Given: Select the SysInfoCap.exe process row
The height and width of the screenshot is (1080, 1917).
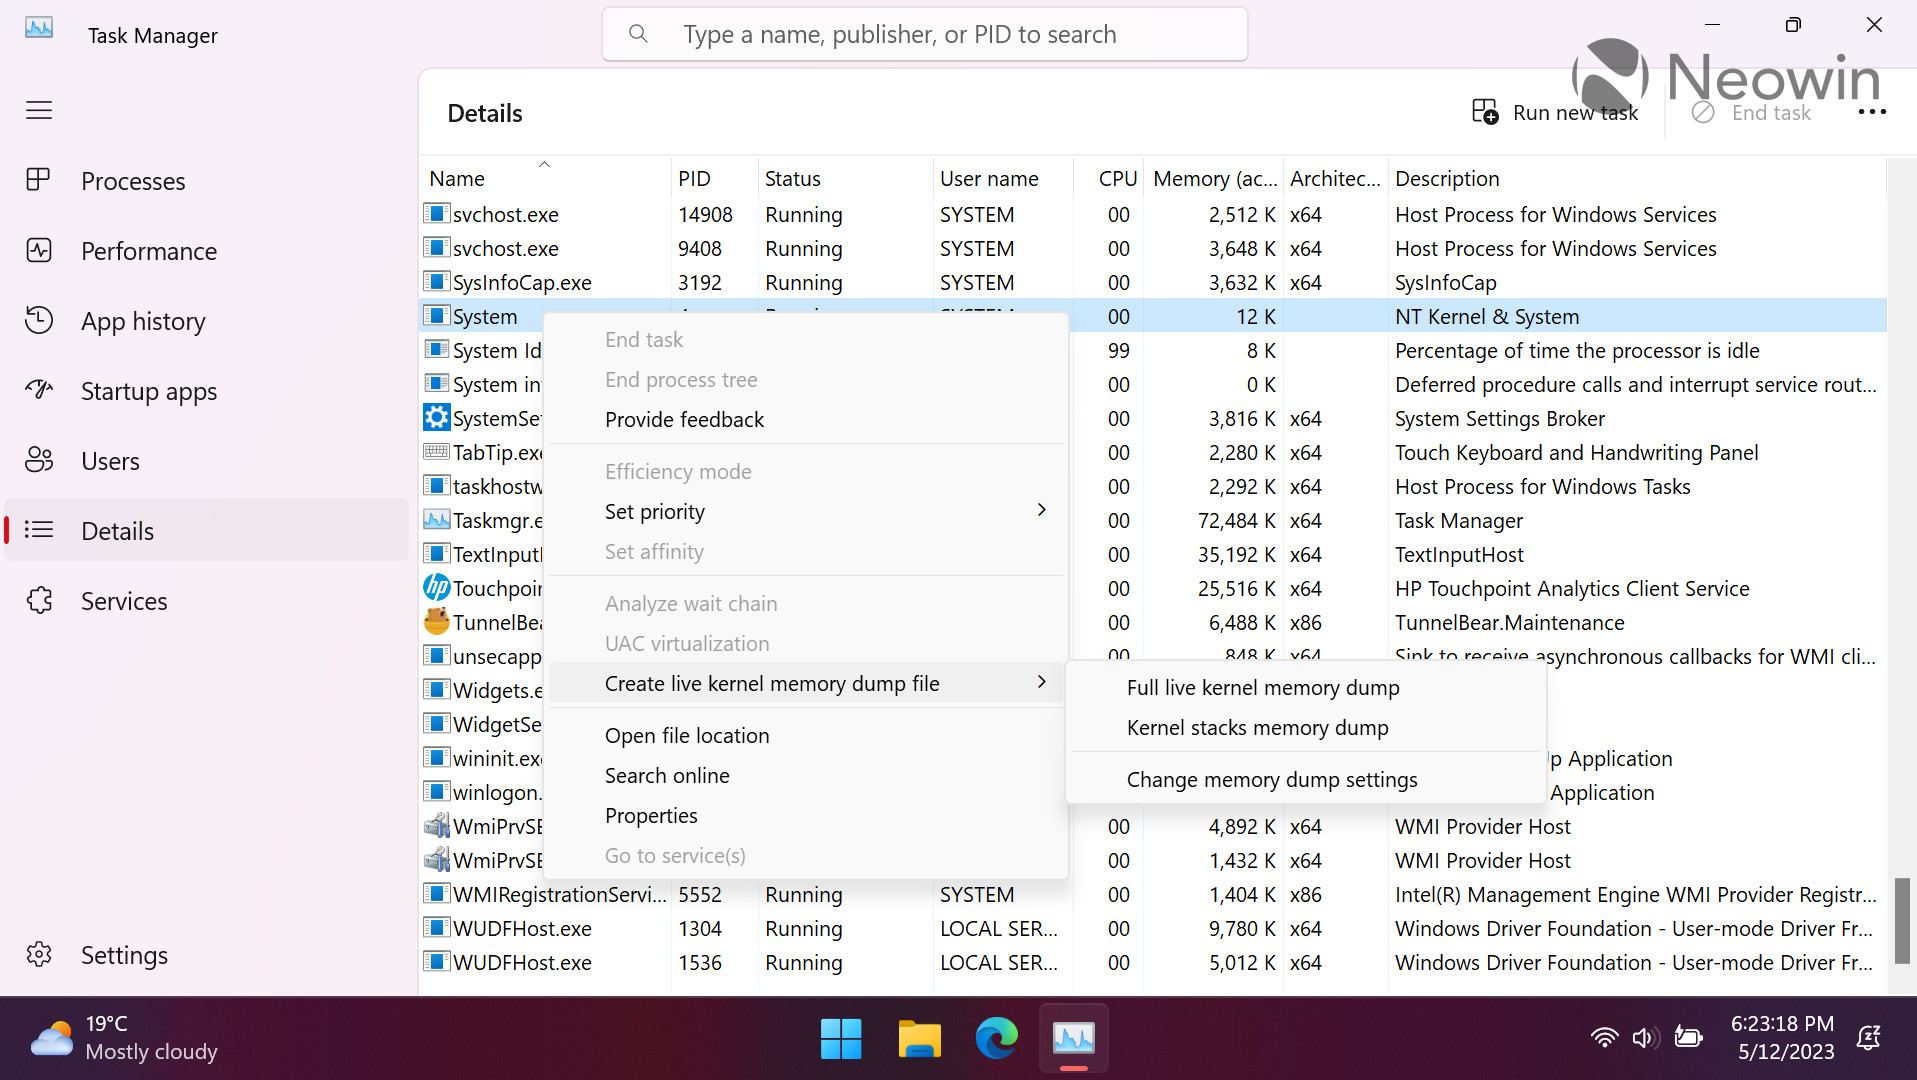Looking at the screenshot, I should pyautogui.click(x=1152, y=283).
